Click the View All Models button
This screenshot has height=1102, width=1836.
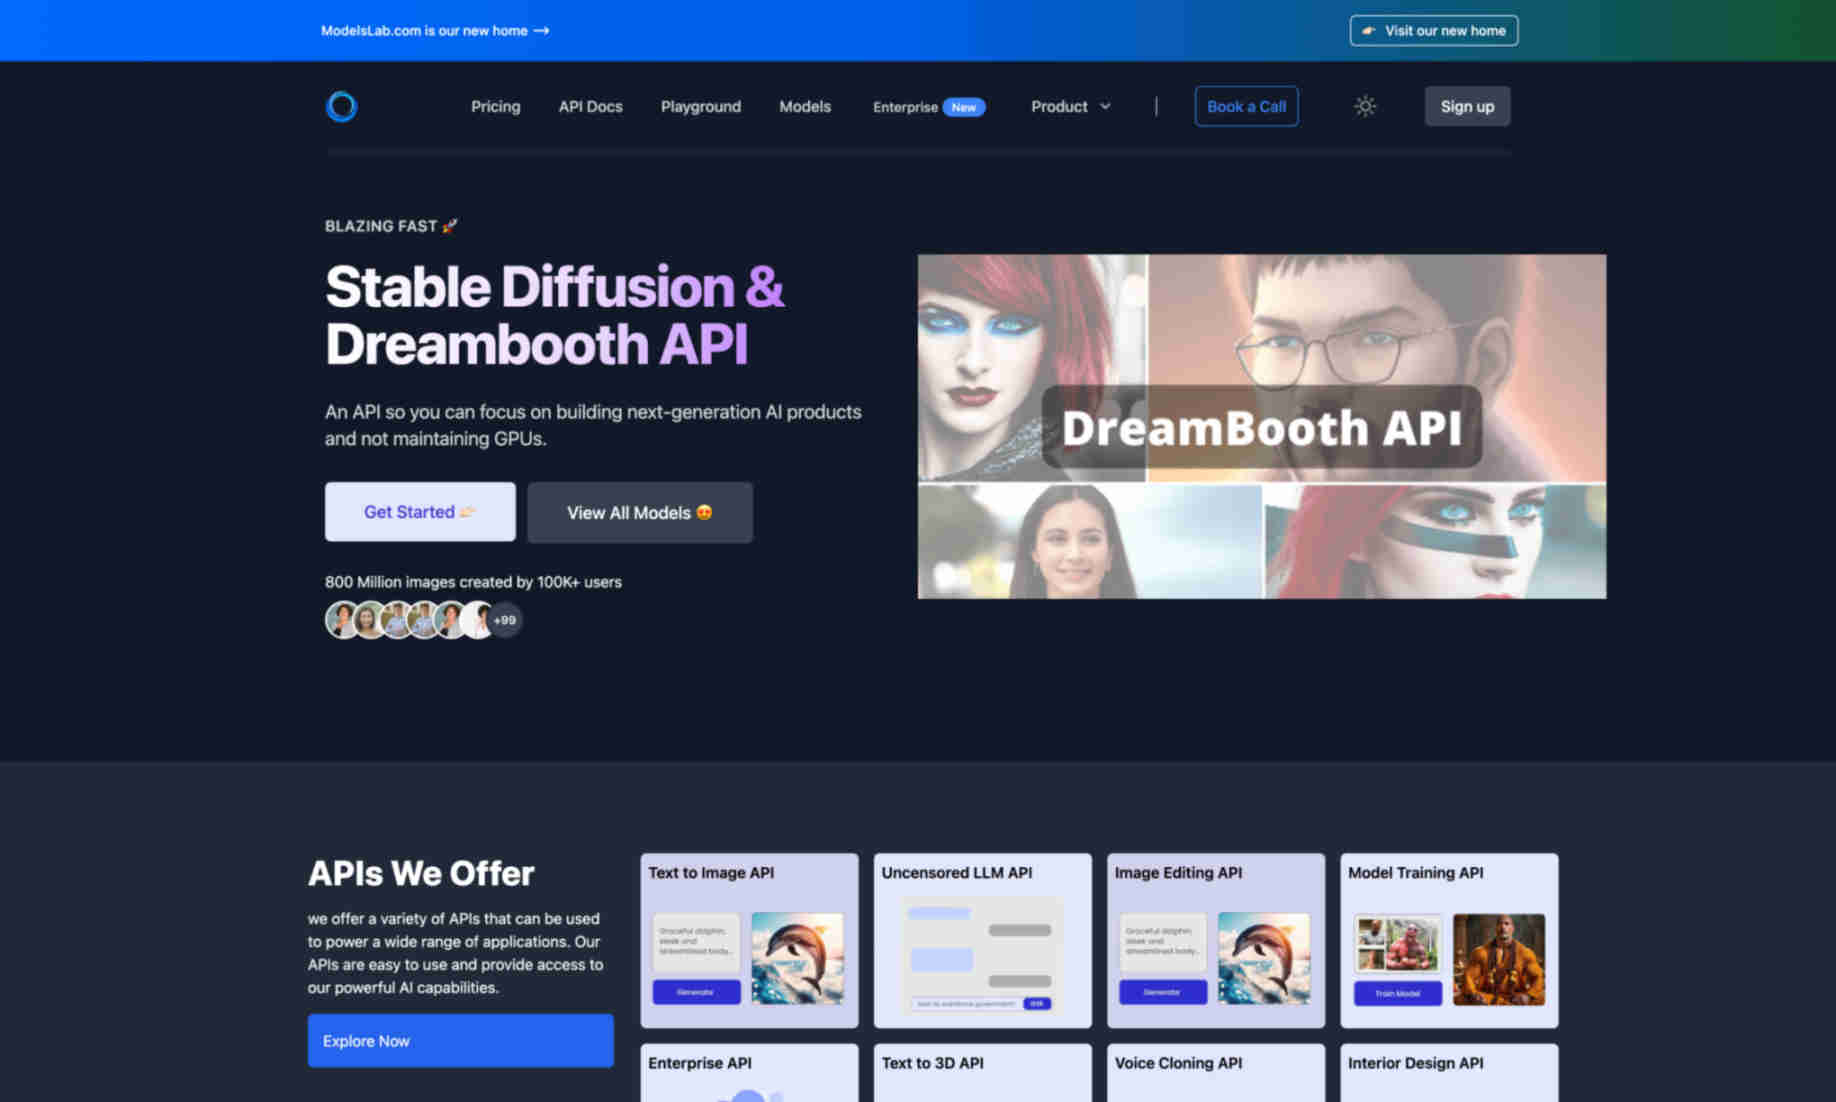pos(640,513)
